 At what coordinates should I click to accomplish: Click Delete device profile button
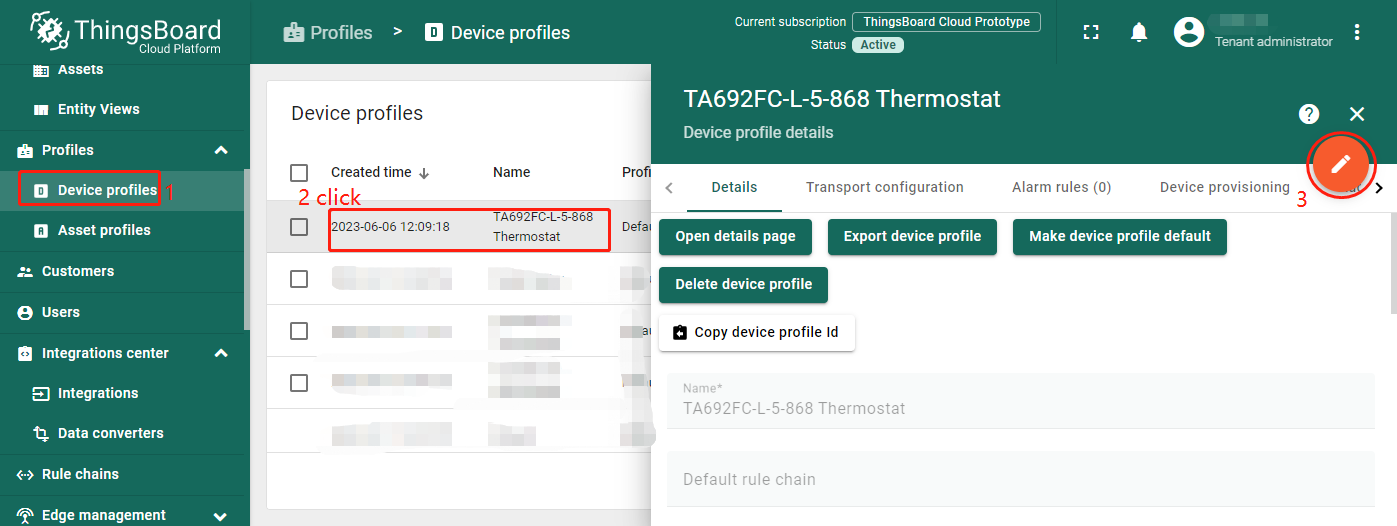point(743,284)
